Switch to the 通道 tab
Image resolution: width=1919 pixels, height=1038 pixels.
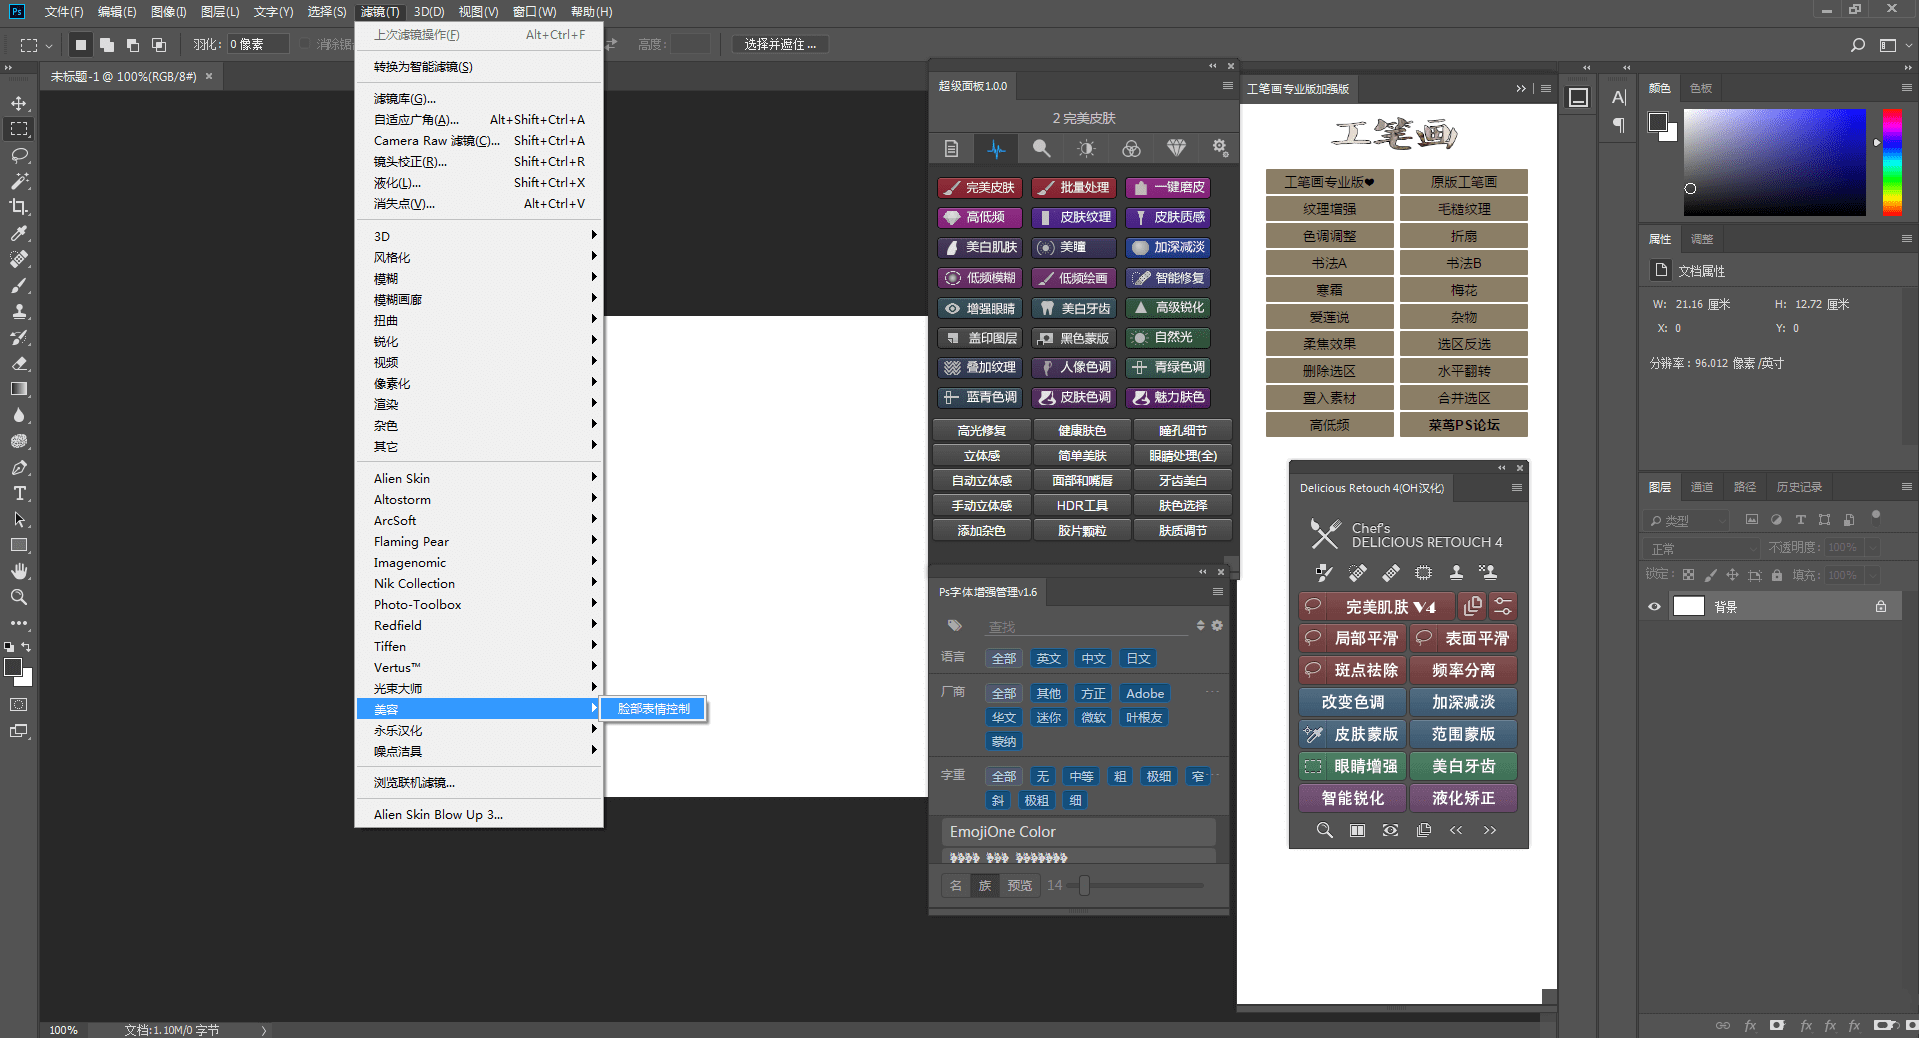(1701, 487)
